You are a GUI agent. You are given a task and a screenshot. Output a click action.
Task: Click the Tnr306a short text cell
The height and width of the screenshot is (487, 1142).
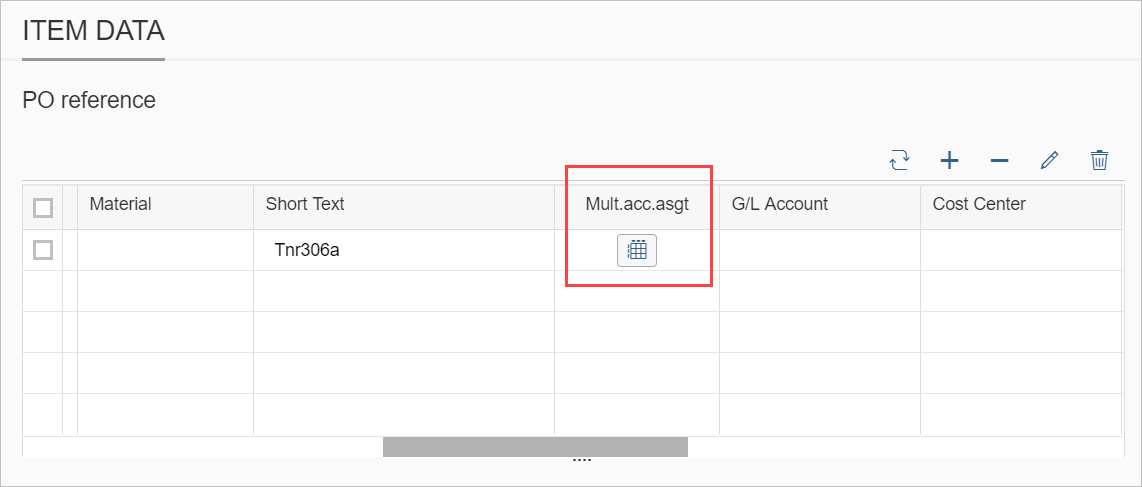[308, 250]
